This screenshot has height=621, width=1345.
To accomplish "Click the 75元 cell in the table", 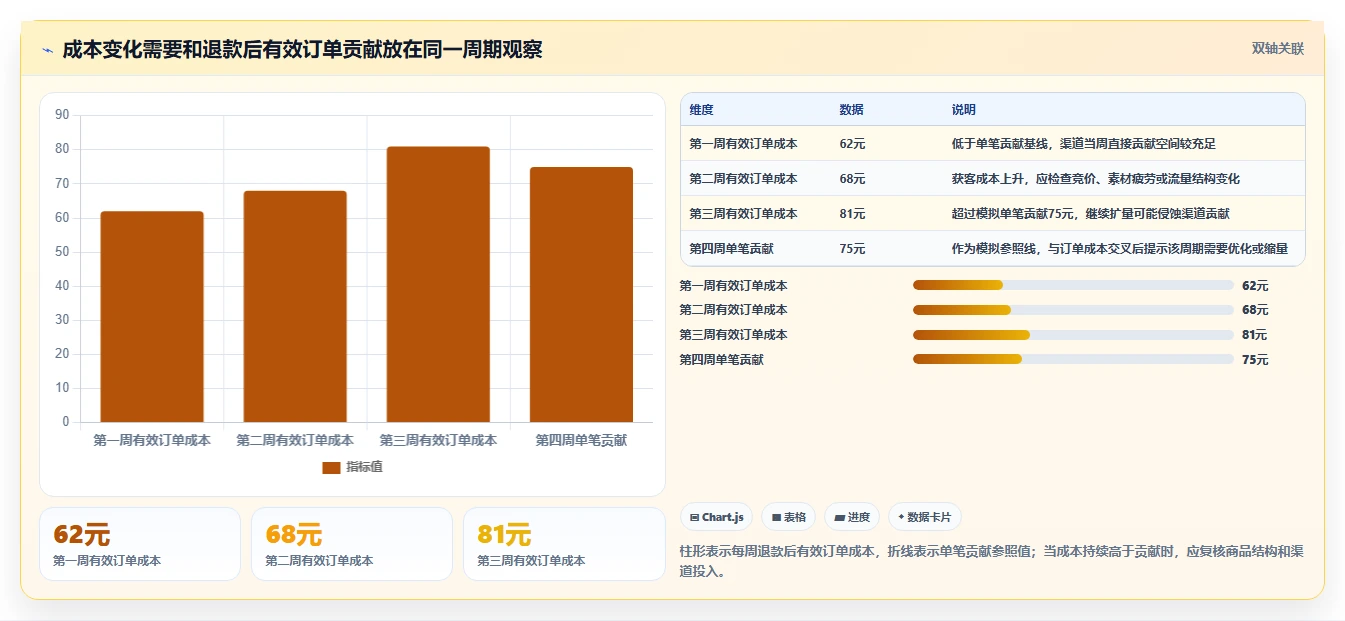I will coord(853,249).
